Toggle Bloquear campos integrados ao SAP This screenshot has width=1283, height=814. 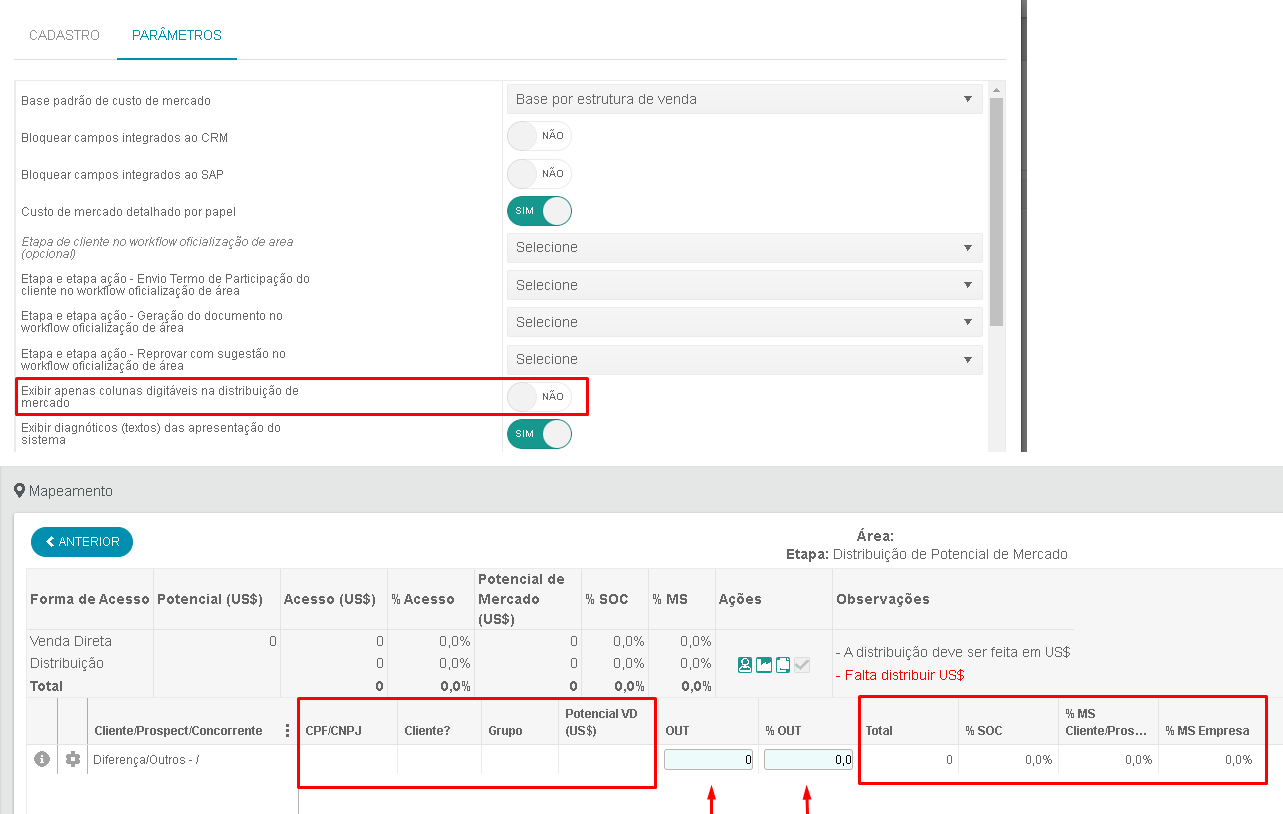click(539, 174)
